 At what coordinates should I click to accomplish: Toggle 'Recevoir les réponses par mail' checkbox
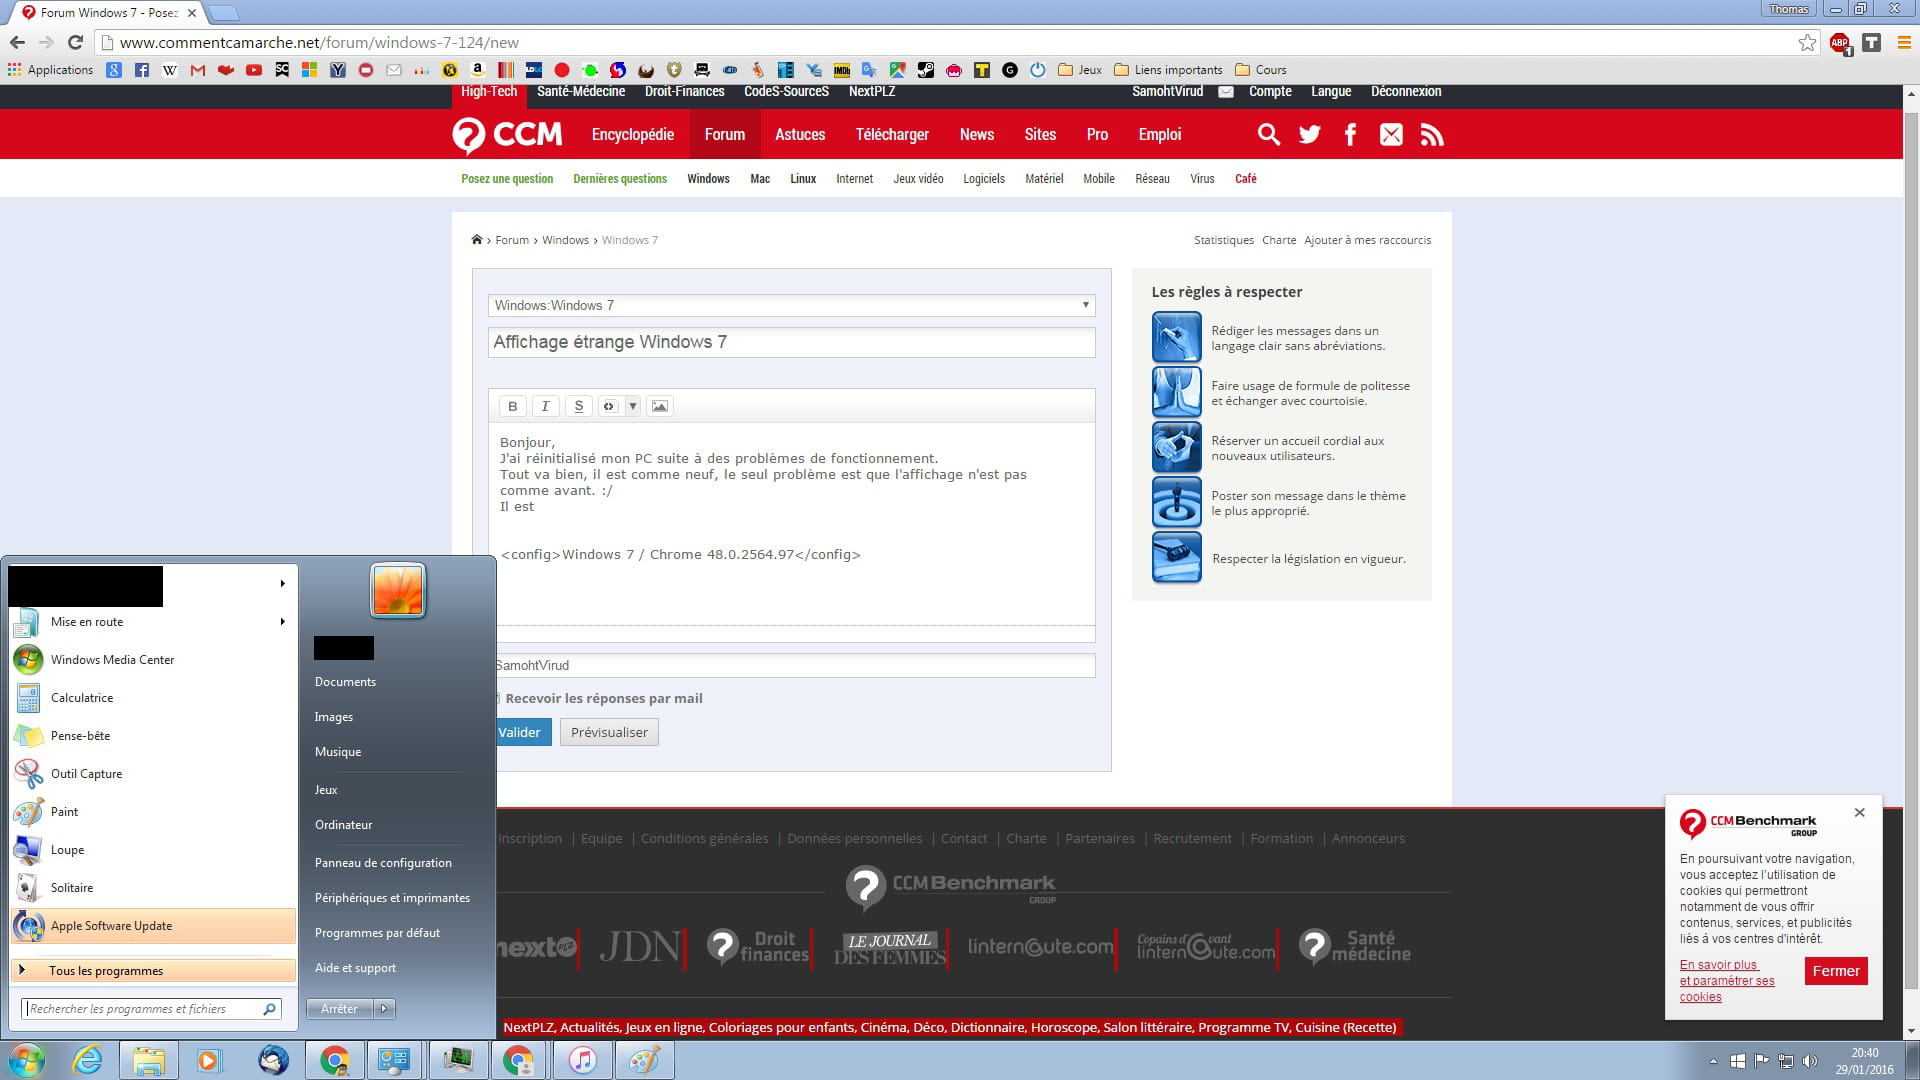pos(497,698)
